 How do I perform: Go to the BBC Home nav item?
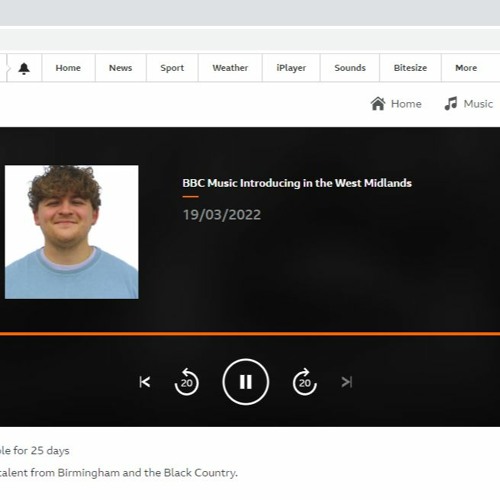68,68
